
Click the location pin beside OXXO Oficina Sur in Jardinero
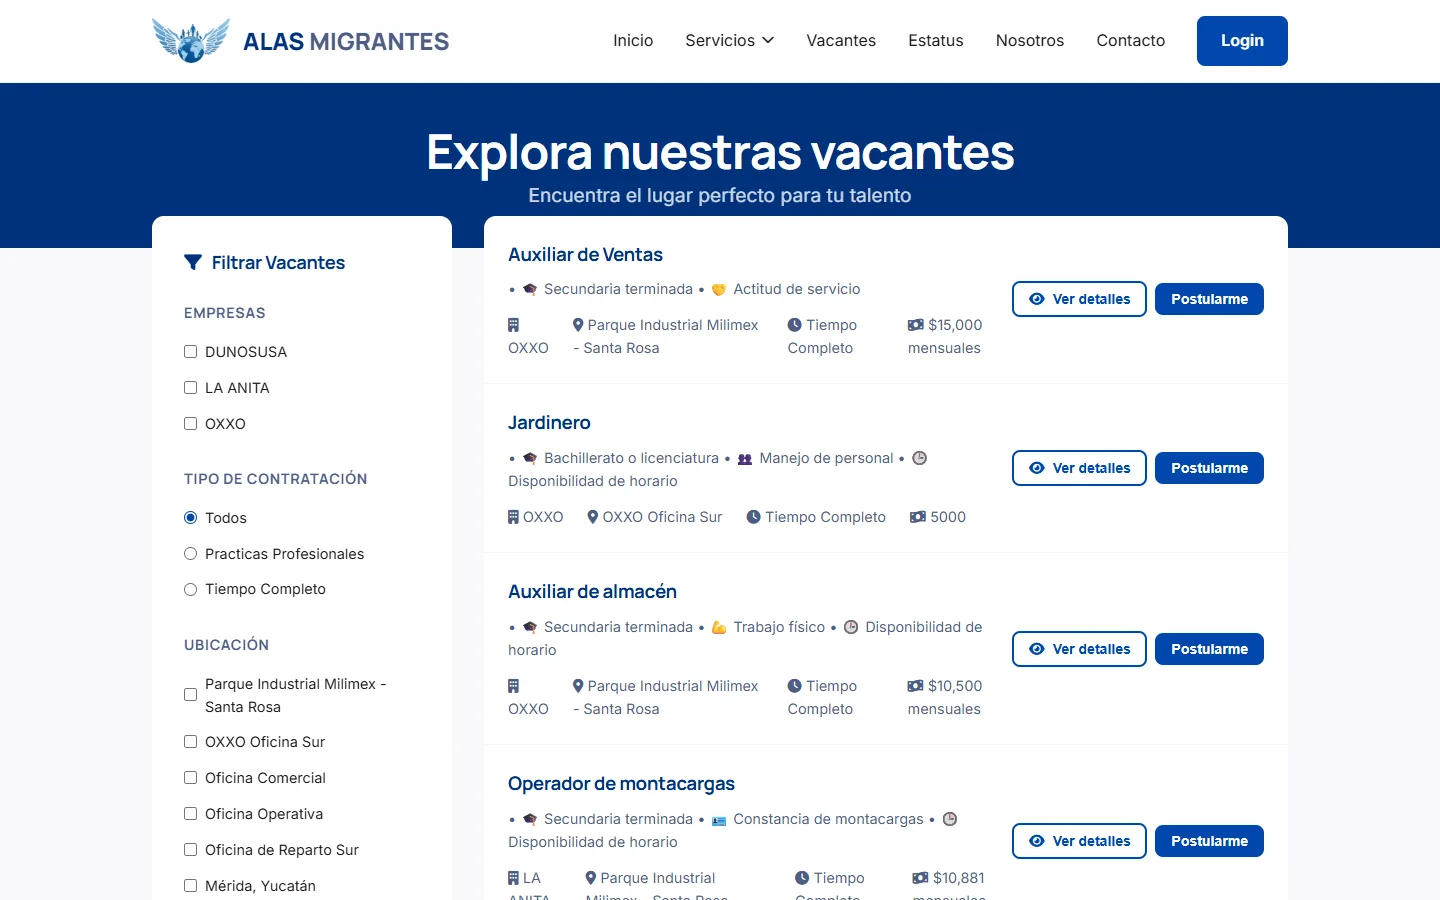(x=593, y=517)
